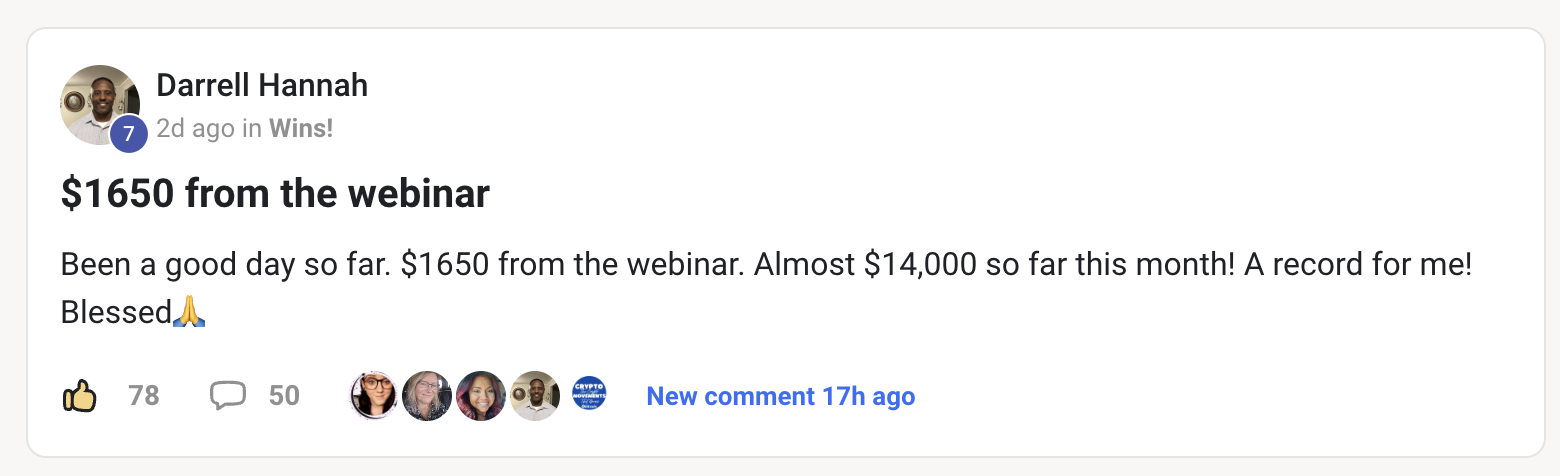Click the word Blessed in the post body
Screen dimensions: 1560x476
[116, 313]
